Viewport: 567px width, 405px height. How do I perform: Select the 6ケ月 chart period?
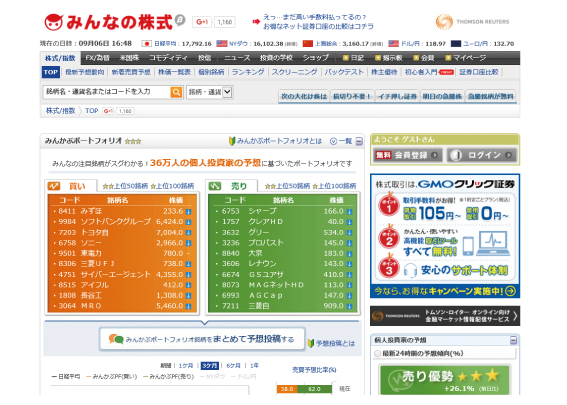coord(233,366)
